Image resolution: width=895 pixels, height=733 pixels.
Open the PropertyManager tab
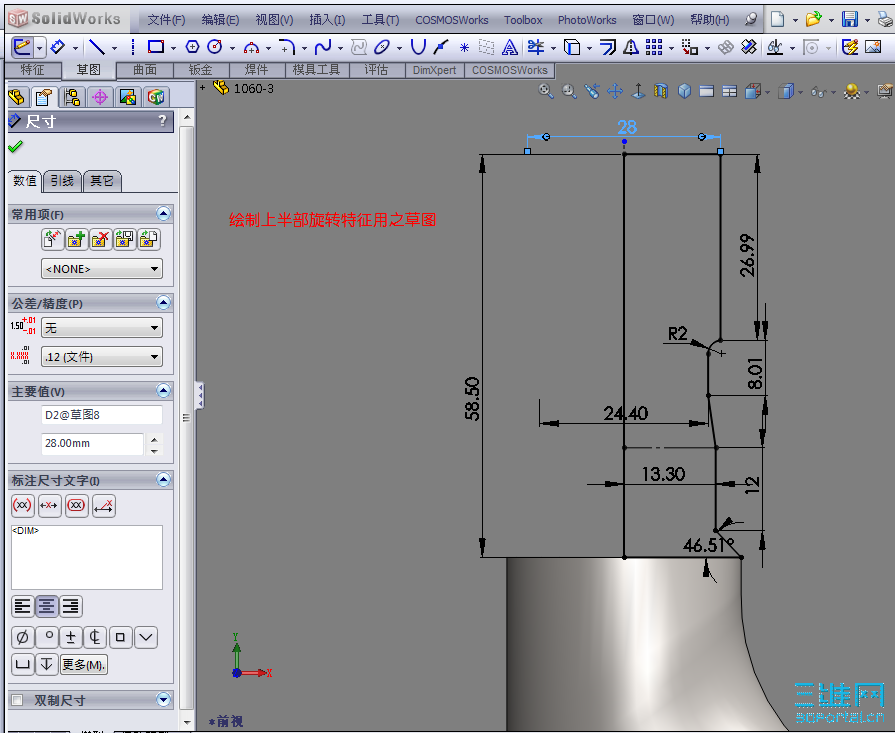click(x=44, y=97)
